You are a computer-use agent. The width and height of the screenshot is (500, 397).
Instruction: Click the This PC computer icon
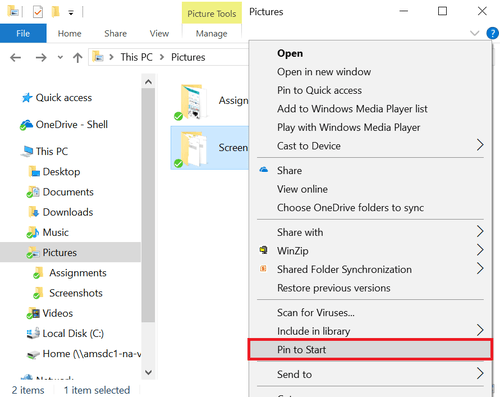(x=27, y=151)
